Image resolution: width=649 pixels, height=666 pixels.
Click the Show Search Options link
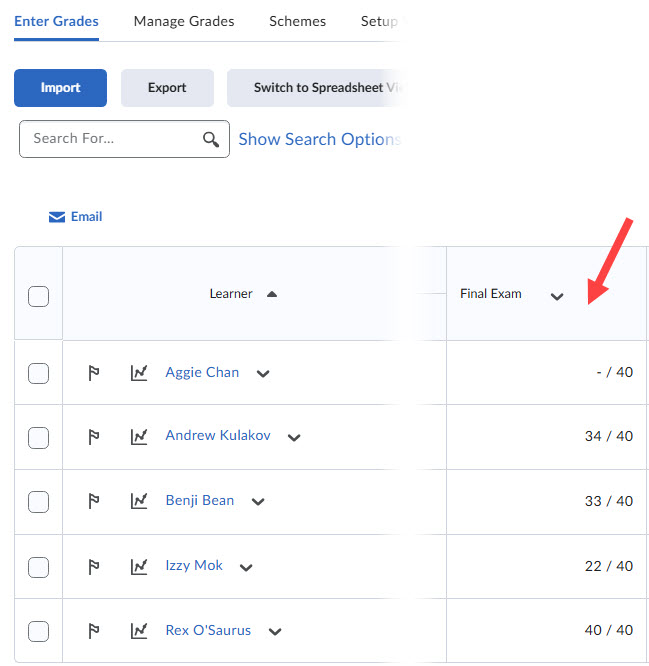pyautogui.click(x=318, y=139)
